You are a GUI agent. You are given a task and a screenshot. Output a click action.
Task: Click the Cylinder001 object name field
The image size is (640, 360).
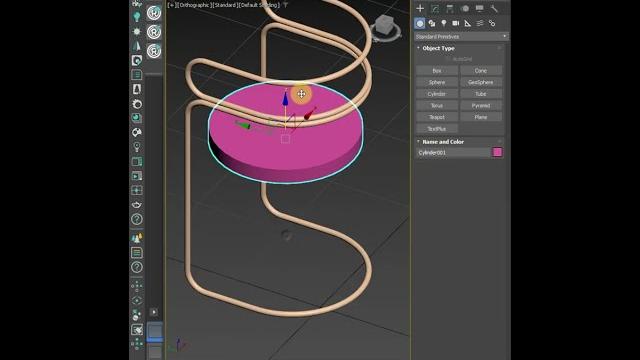(x=453, y=153)
